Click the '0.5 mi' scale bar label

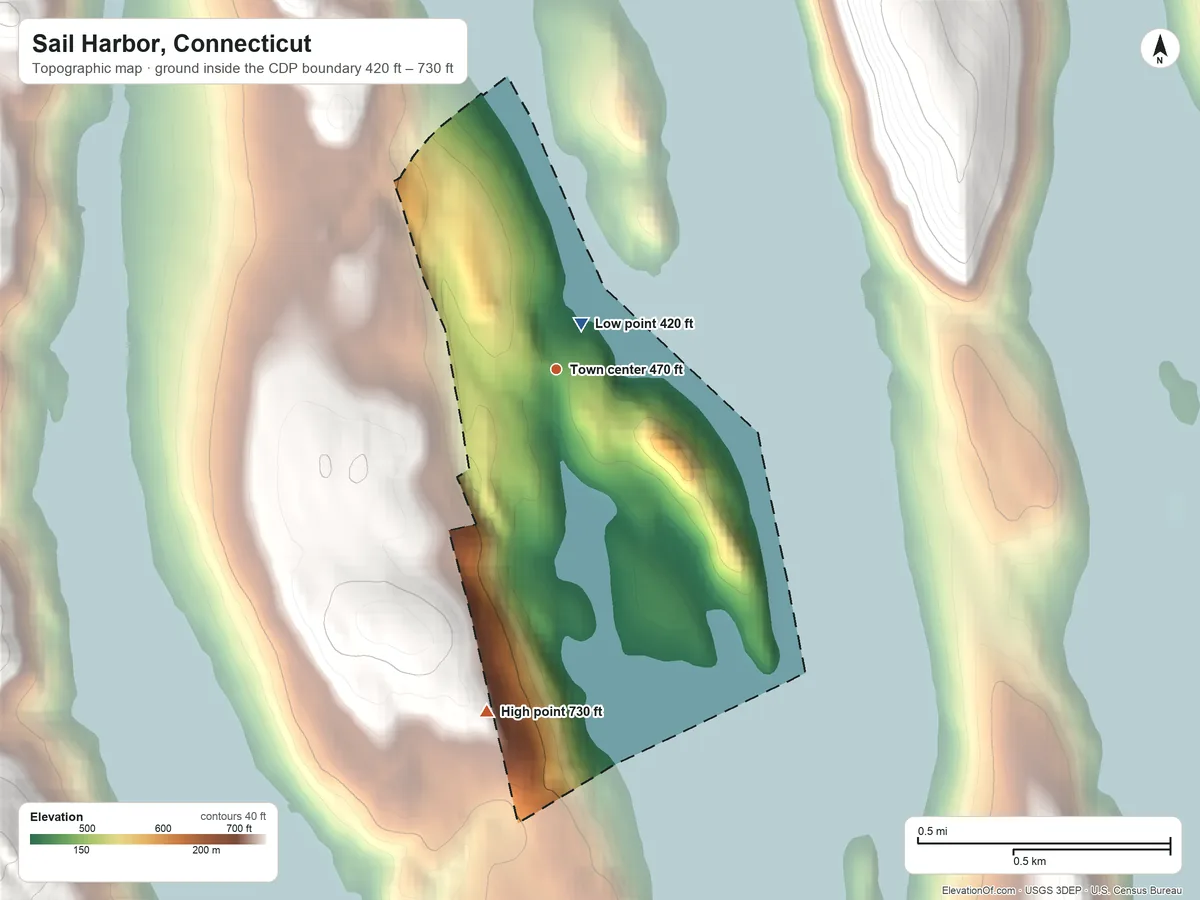click(933, 831)
